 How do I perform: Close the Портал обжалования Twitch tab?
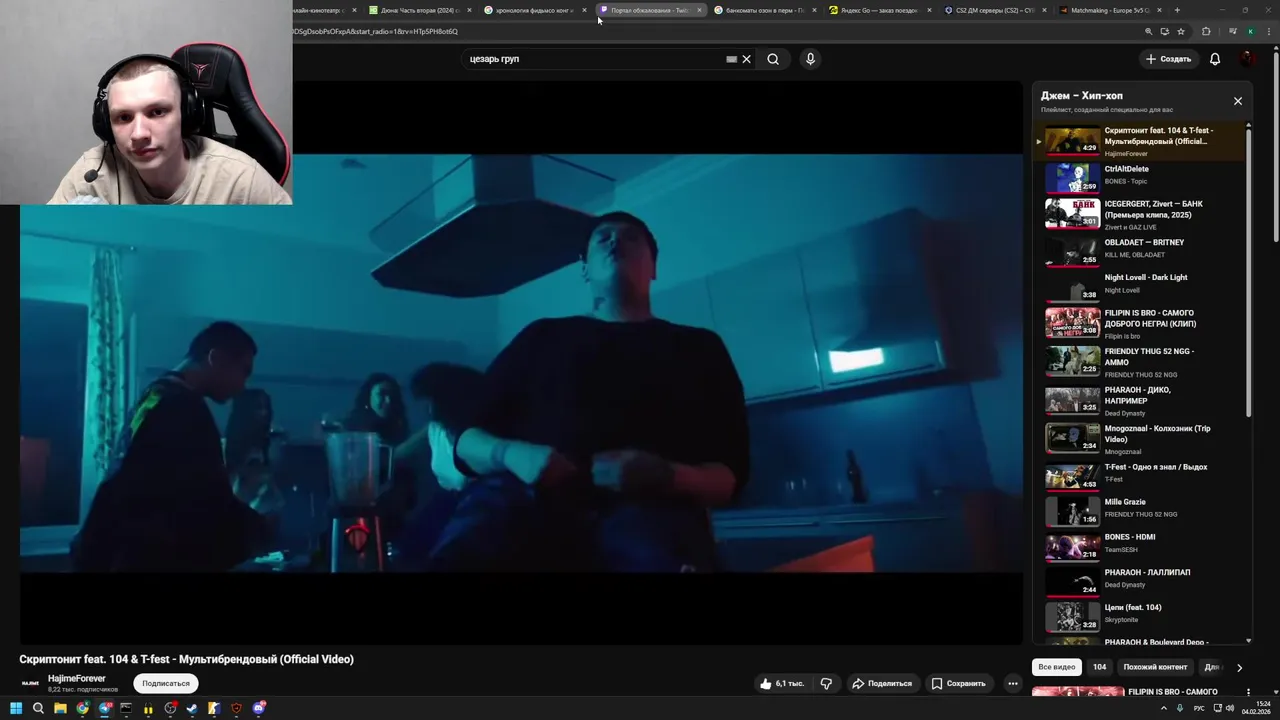(x=699, y=10)
